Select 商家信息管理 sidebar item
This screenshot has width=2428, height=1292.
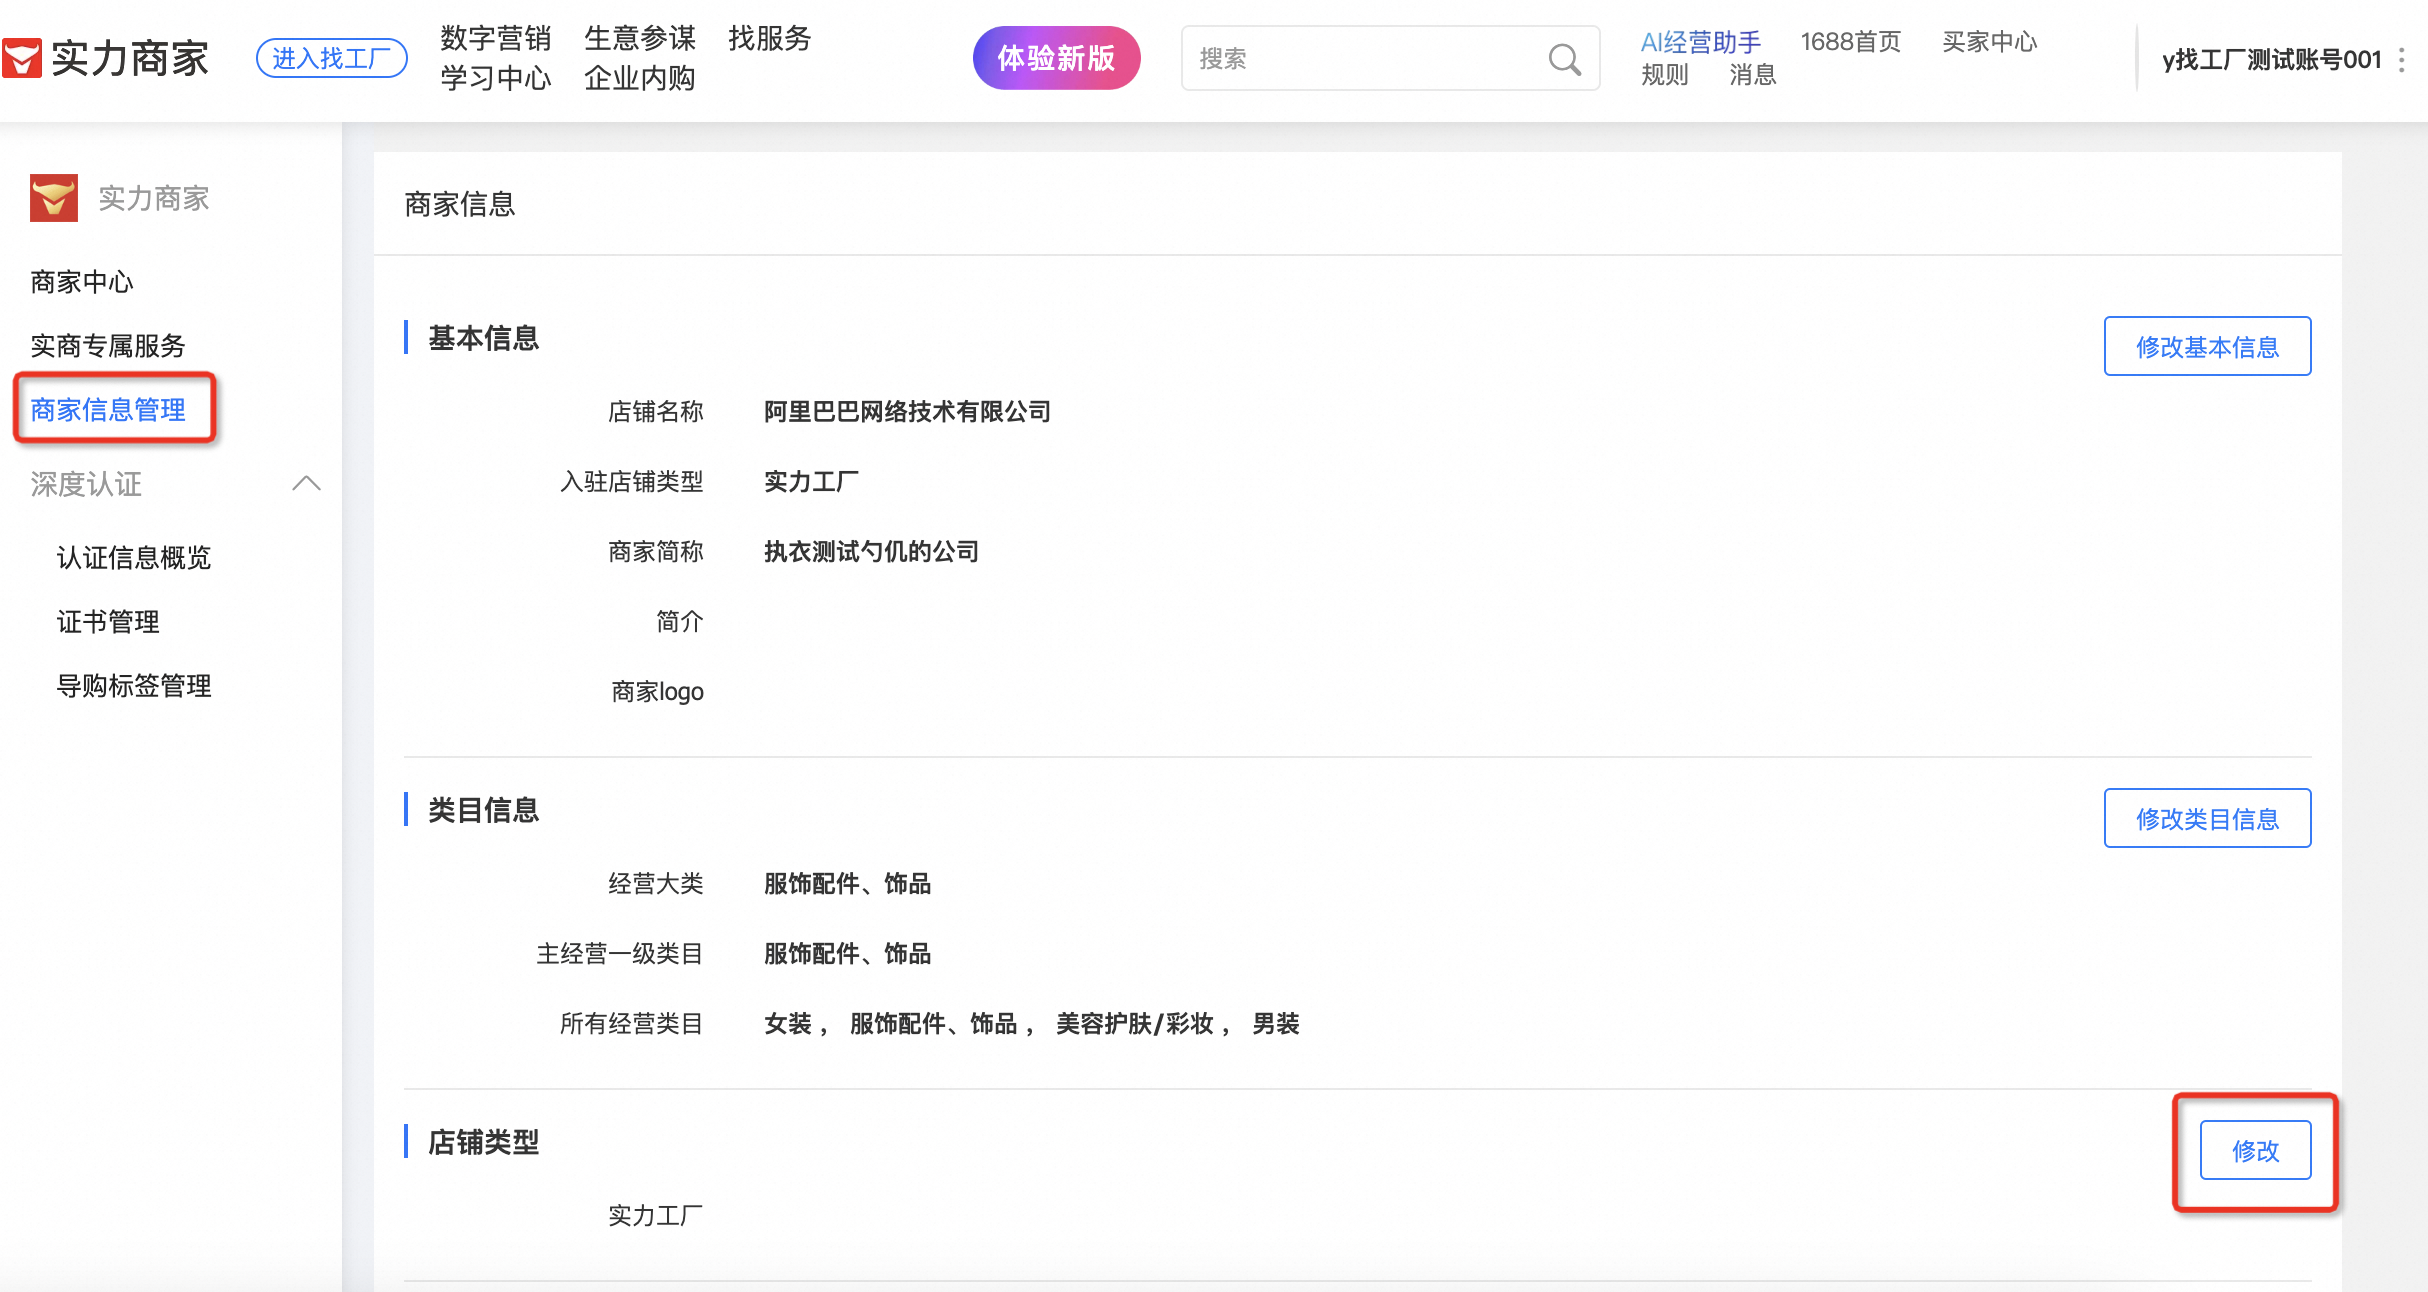coord(108,410)
